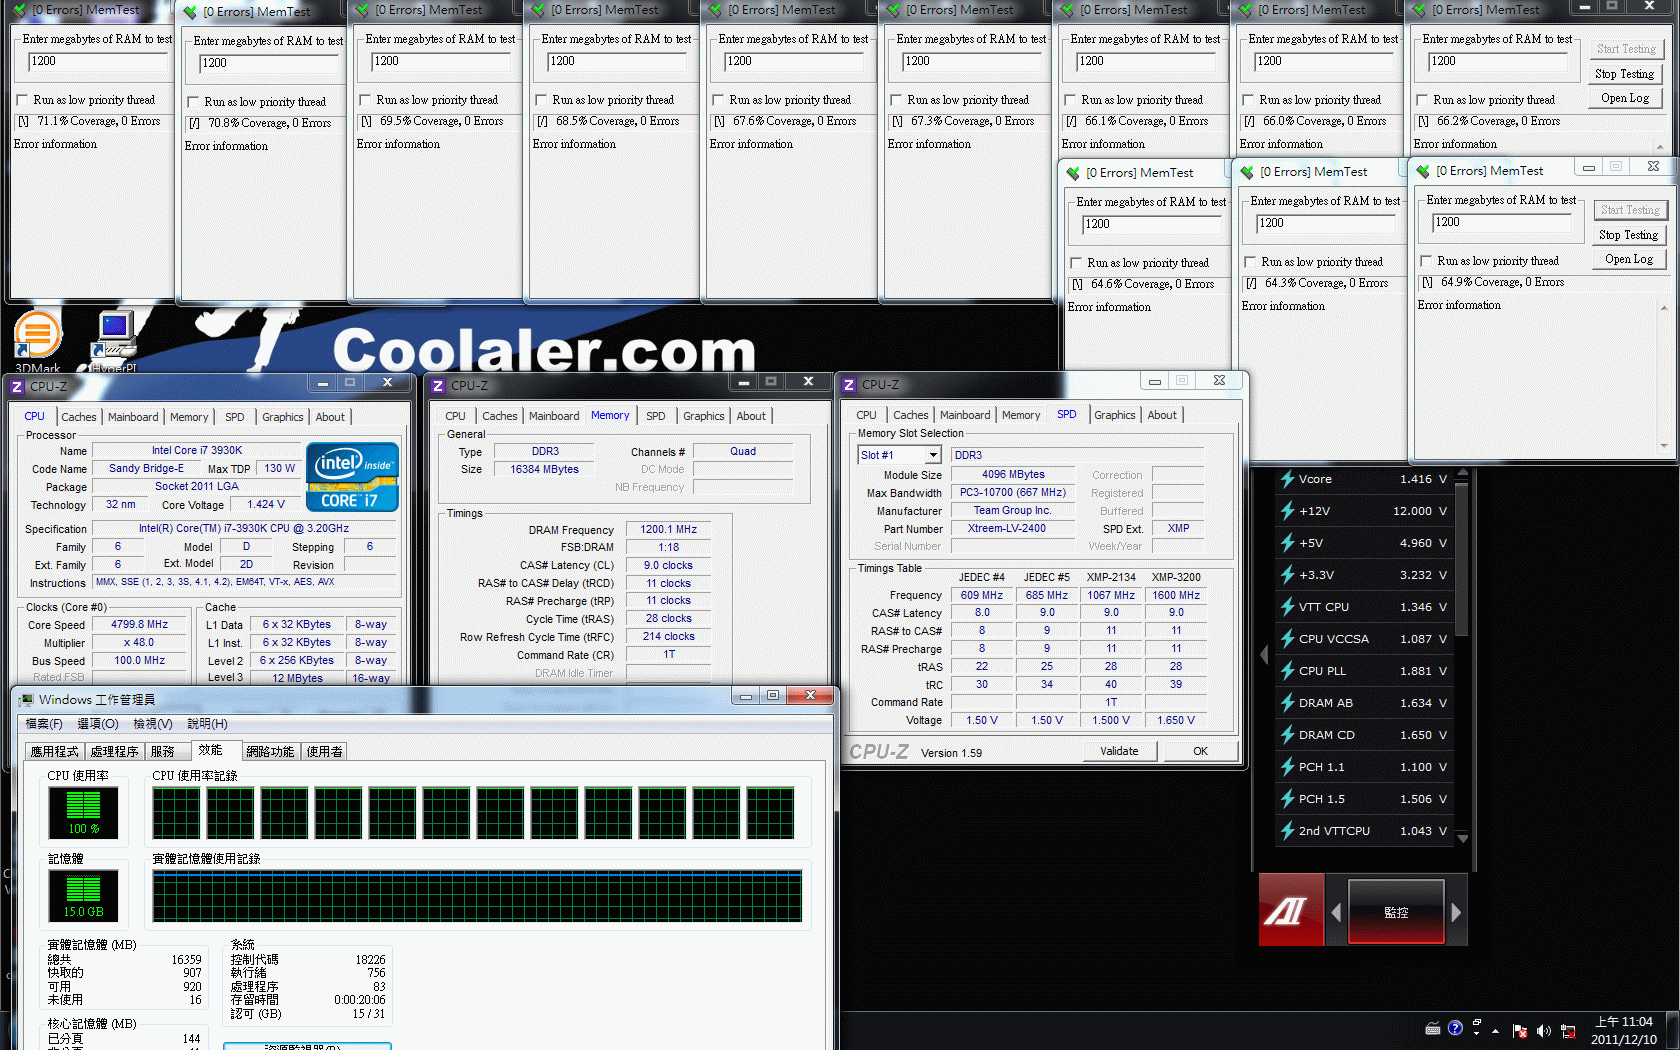Enable low priority thread in 70.8% coverage MemTest
Image resolution: width=1680 pixels, height=1050 pixels.
(193, 102)
